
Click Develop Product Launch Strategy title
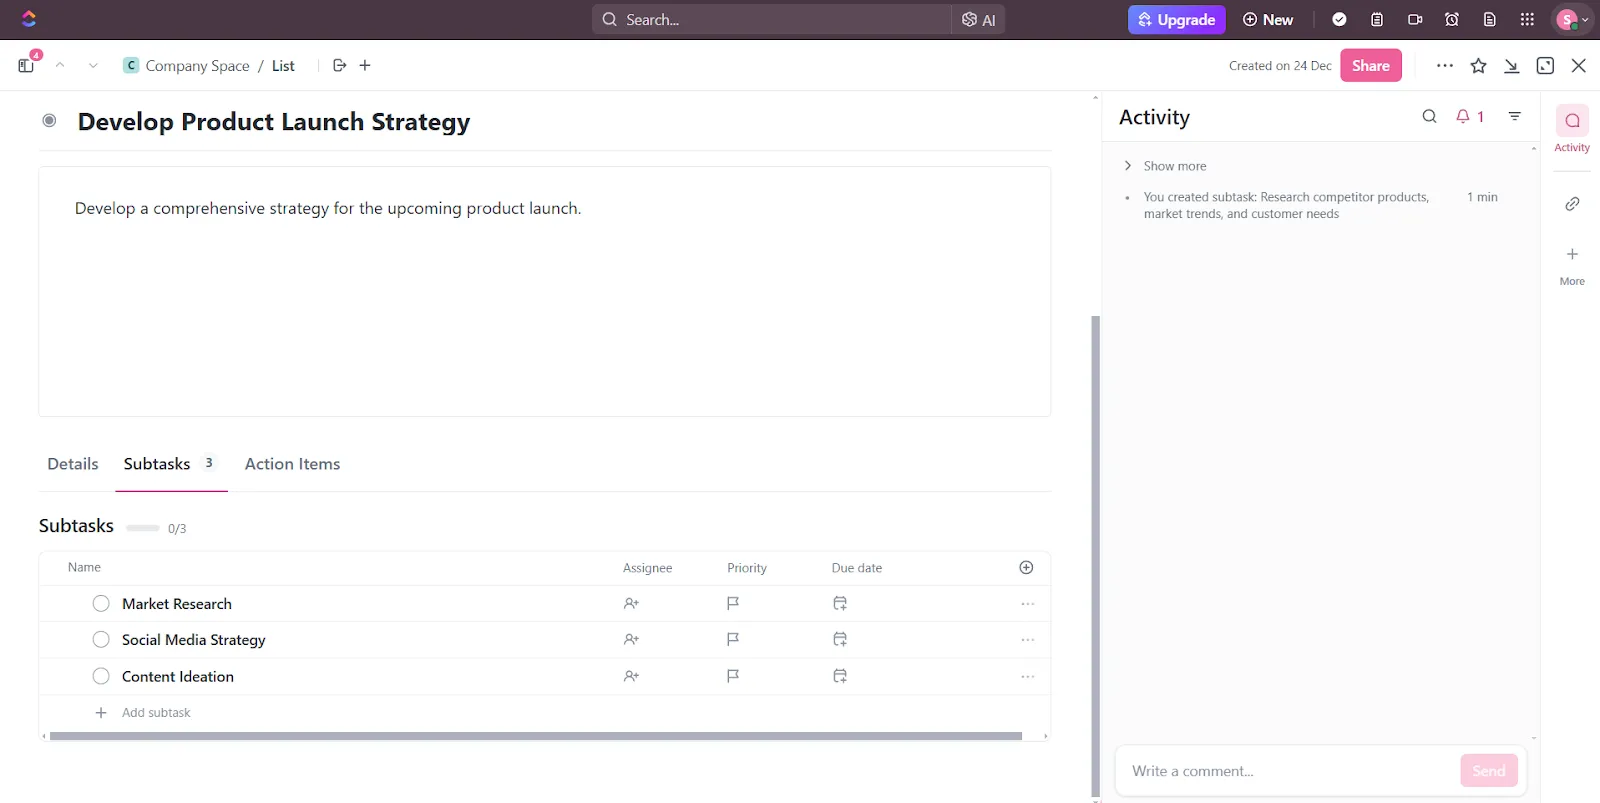pyautogui.click(x=274, y=121)
